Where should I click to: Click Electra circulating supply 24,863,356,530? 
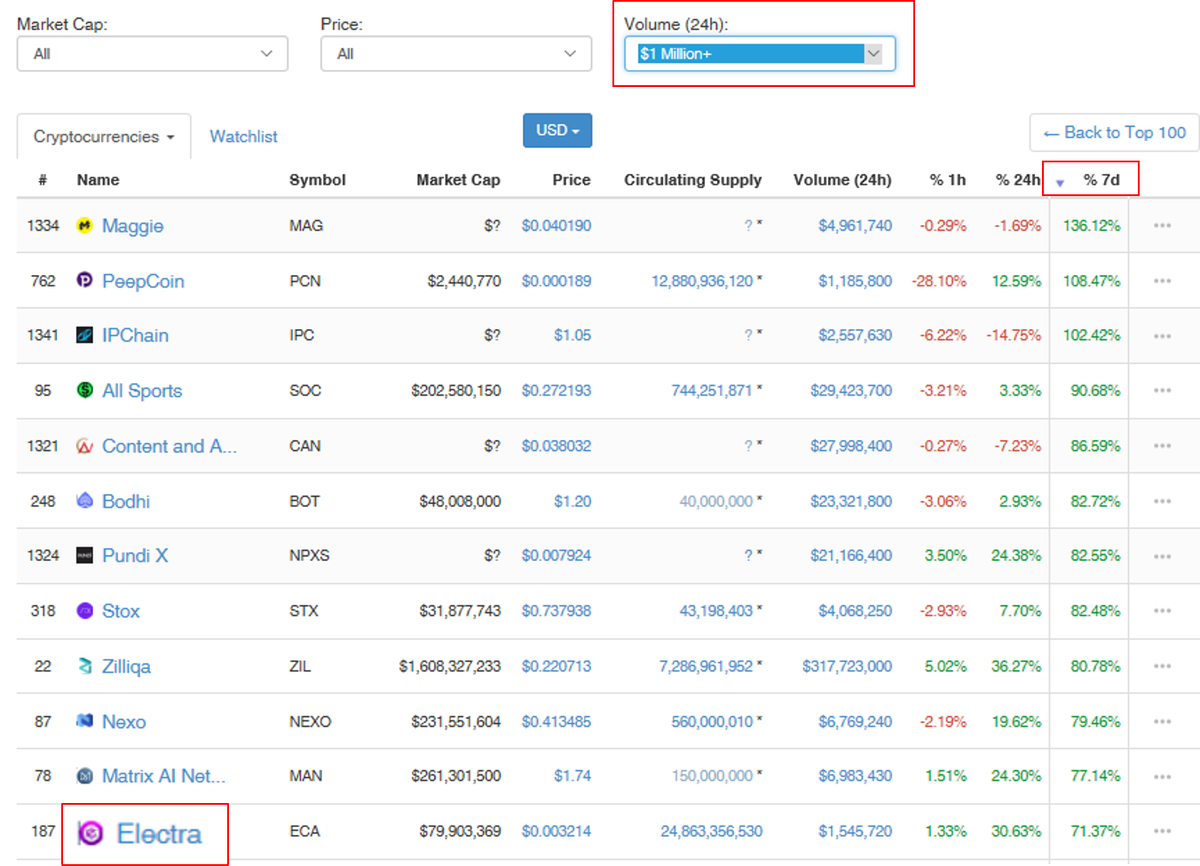point(711,831)
